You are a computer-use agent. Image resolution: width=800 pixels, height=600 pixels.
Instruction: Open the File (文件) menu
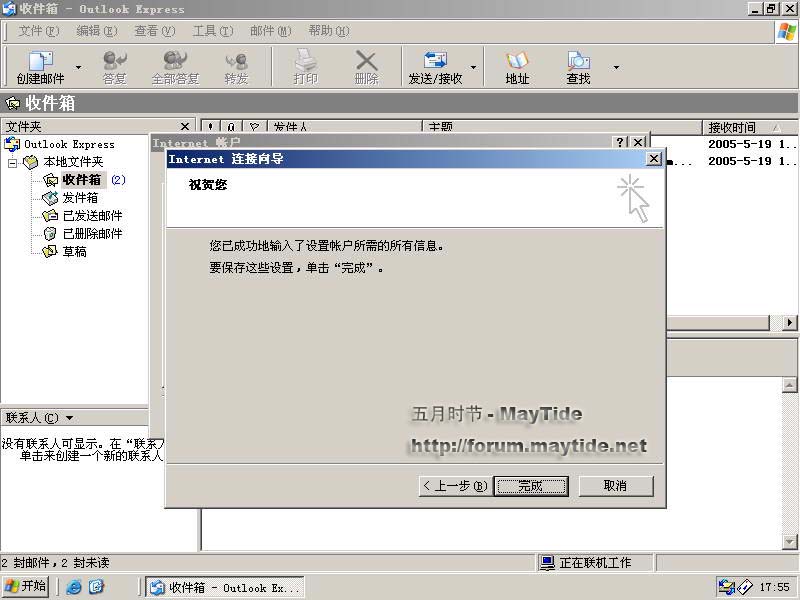(x=38, y=31)
